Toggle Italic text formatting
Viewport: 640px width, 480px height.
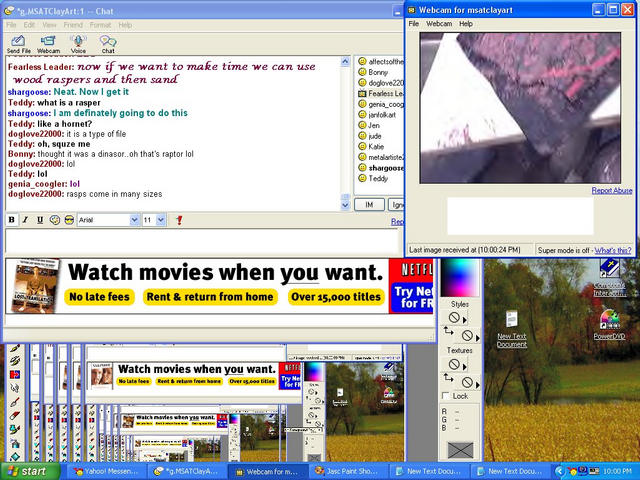point(25,220)
